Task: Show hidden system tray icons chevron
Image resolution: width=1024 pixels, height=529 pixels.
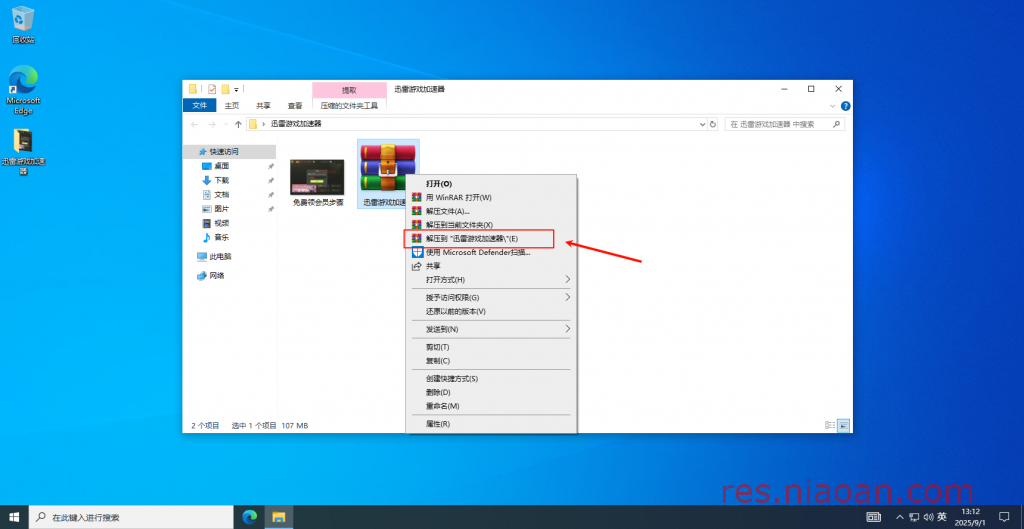Action: pyautogui.click(x=900, y=517)
